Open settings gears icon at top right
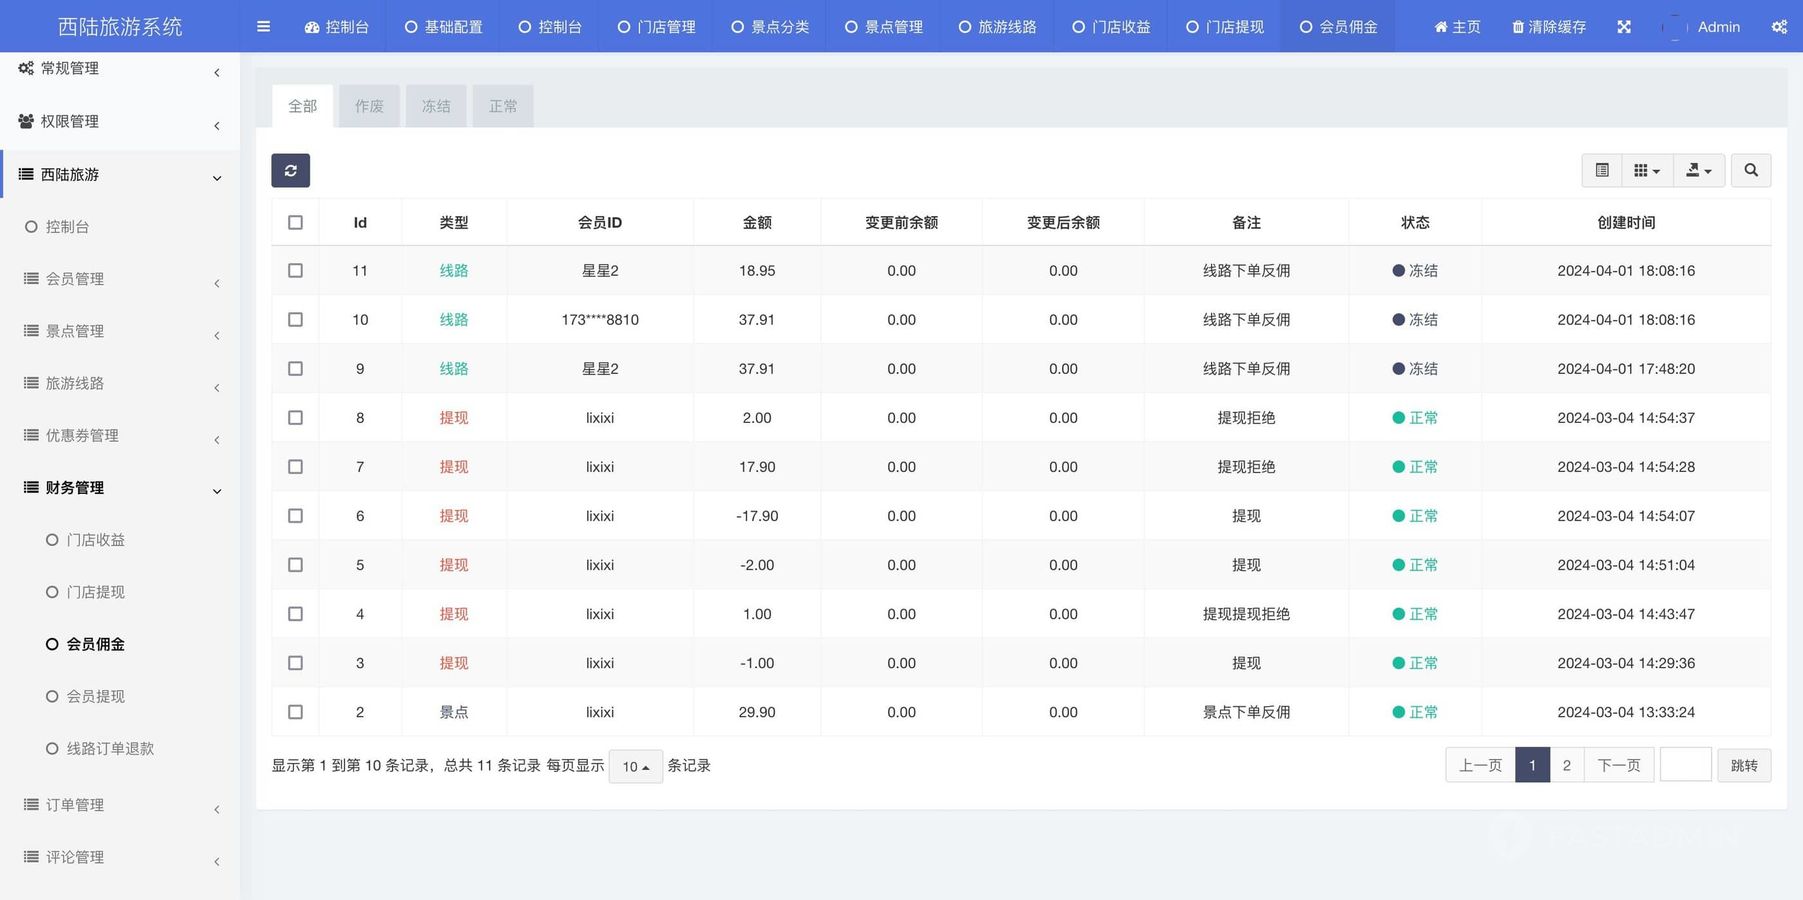This screenshot has height=900, width=1803. [x=1778, y=27]
